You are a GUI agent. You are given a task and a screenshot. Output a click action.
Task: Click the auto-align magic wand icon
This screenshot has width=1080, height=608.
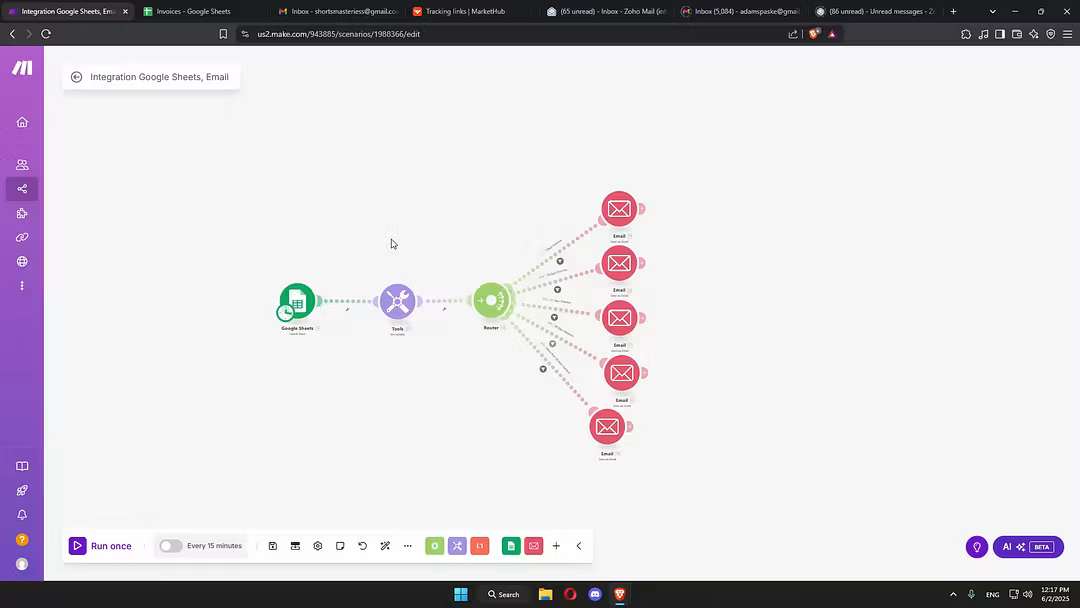pyautogui.click(x=385, y=546)
